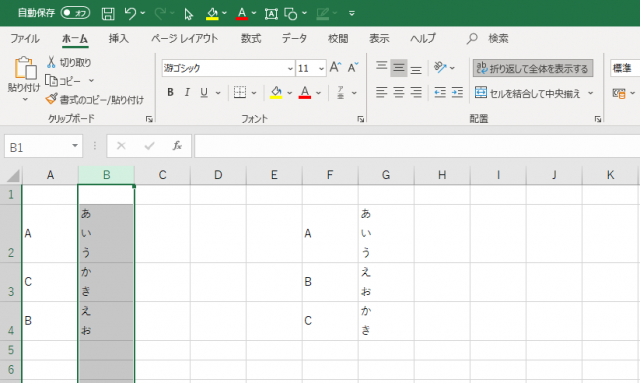Screen dimensions: 640x383
Task: Click quick access fill color highlighter icon
Action: (212, 13)
